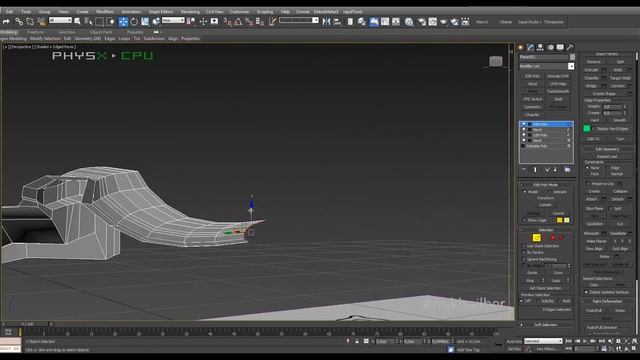Click the Redo arrow icon

[x=6, y=22]
